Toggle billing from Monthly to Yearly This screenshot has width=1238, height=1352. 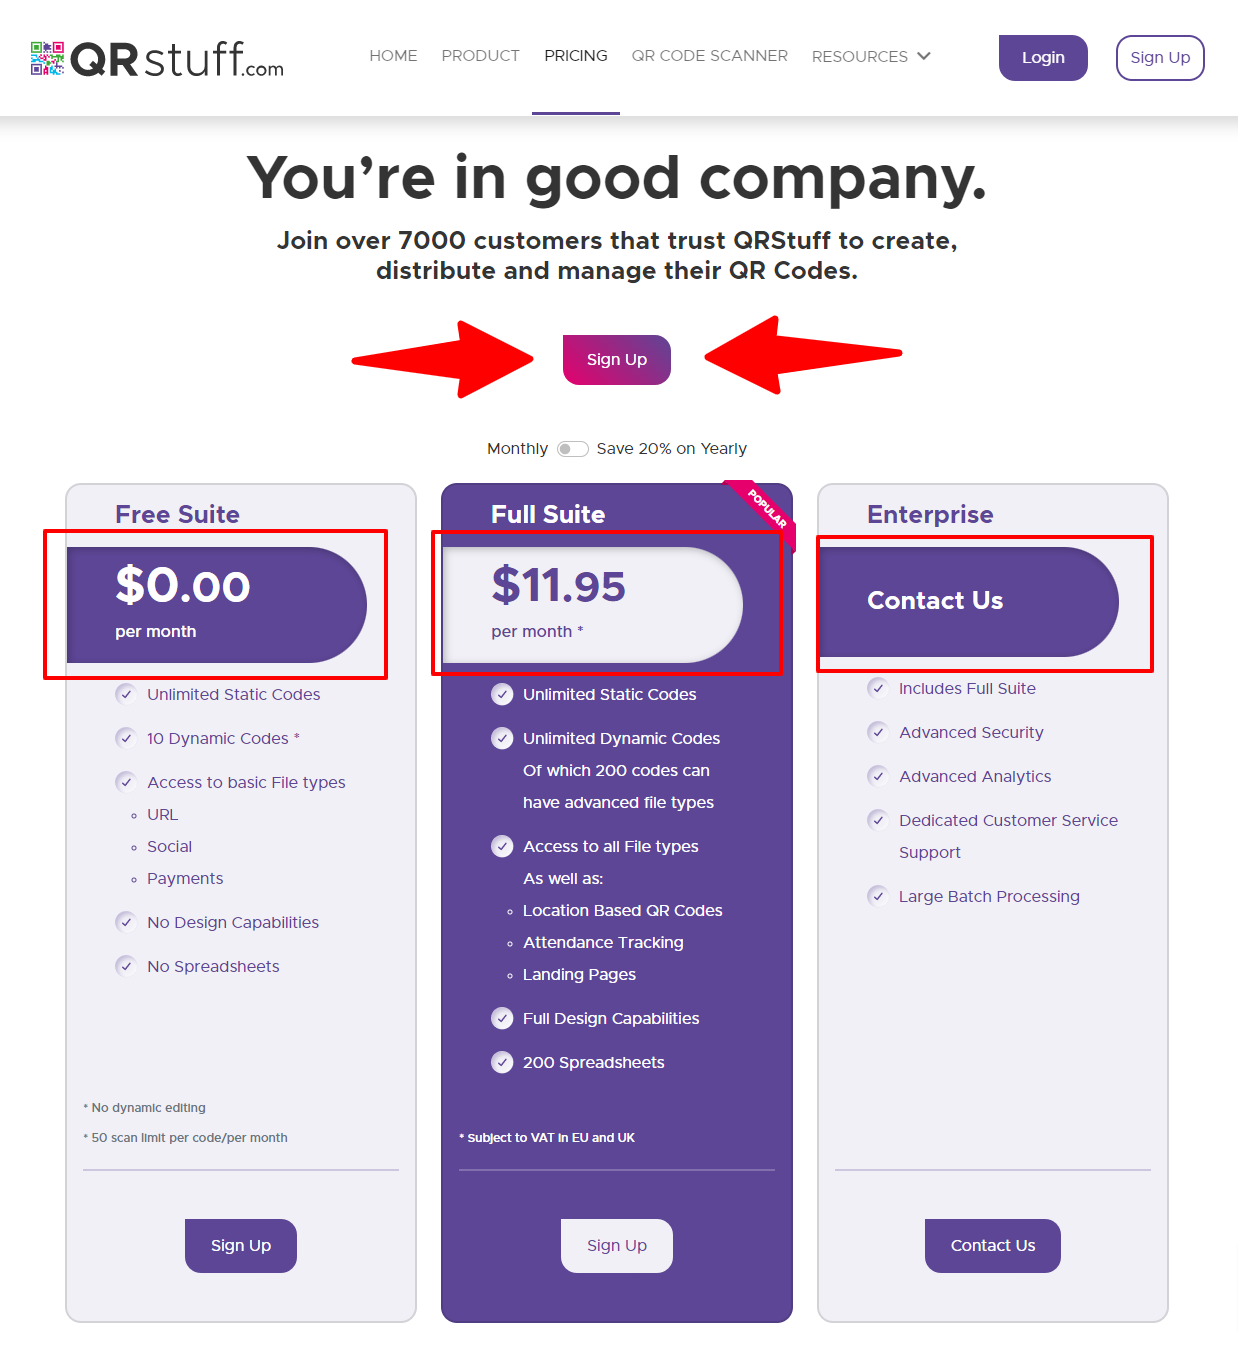point(573,449)
